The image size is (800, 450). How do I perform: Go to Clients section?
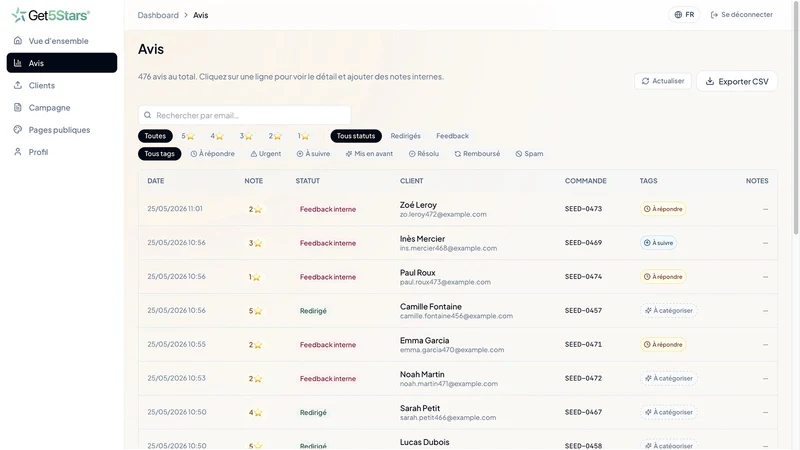pyautogui.click(x=62, y=85)
